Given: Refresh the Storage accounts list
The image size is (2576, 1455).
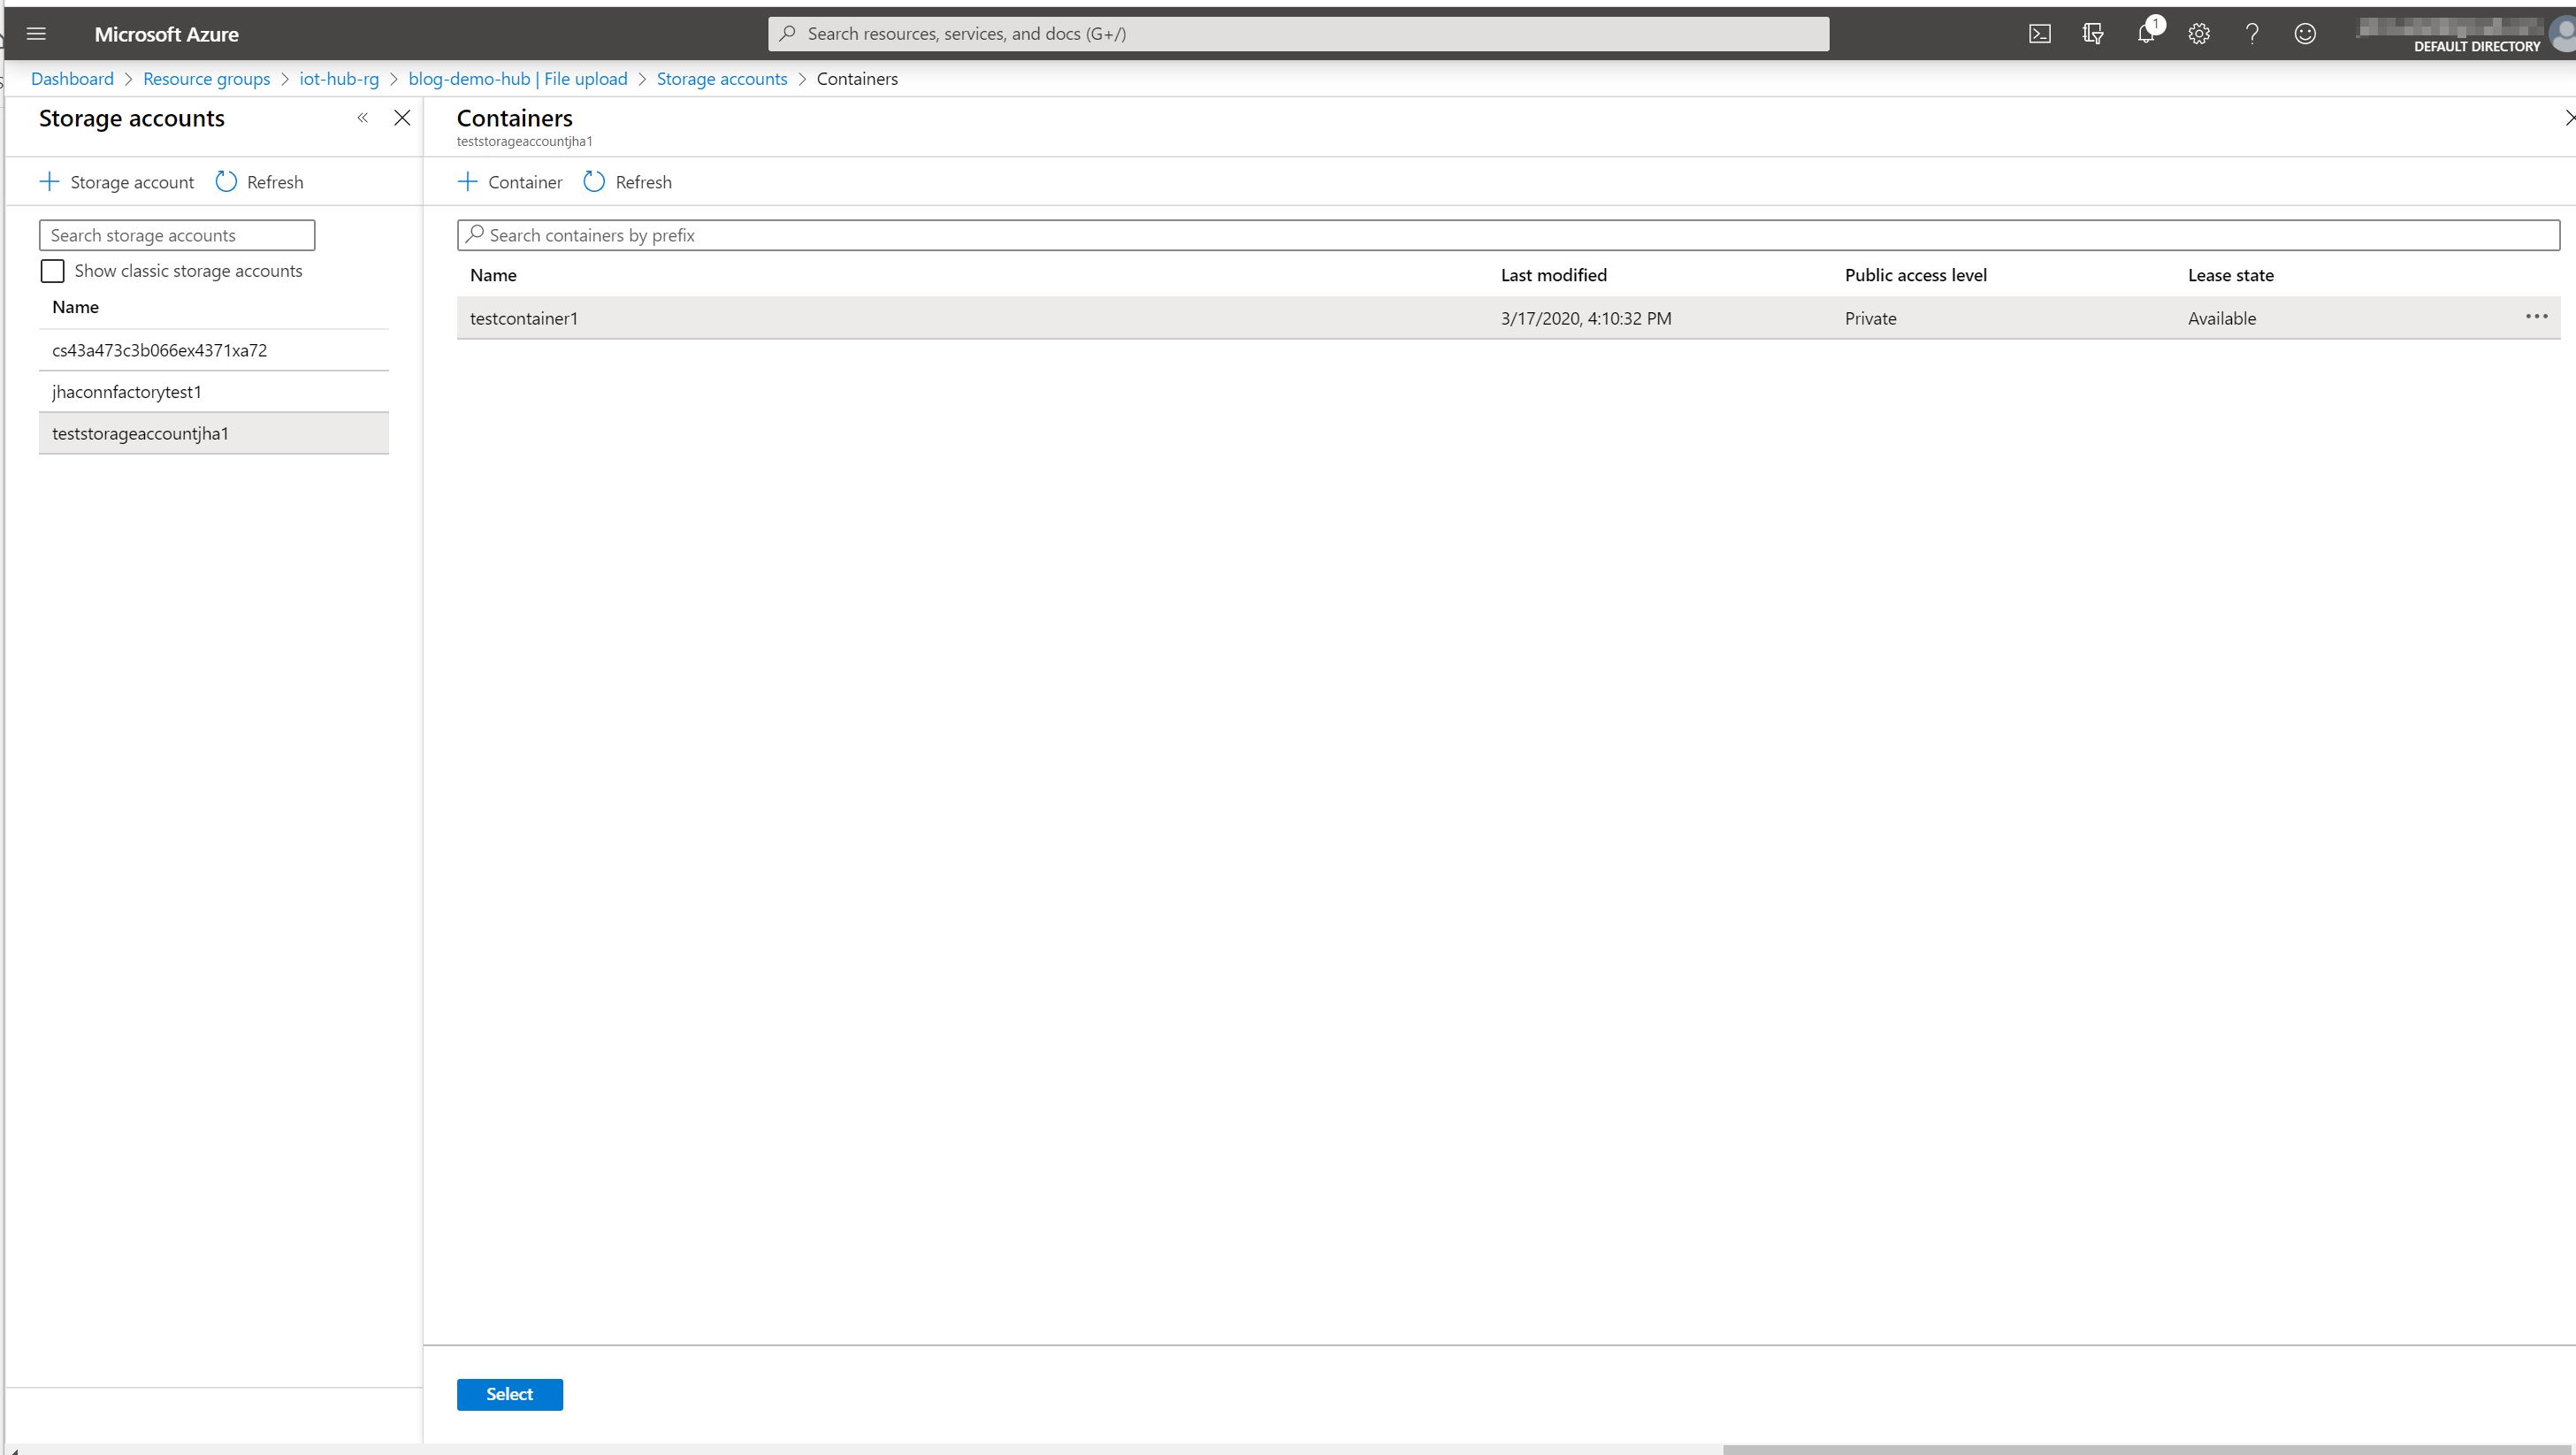Looking at the screenshot, I should [x=259, y=182].
